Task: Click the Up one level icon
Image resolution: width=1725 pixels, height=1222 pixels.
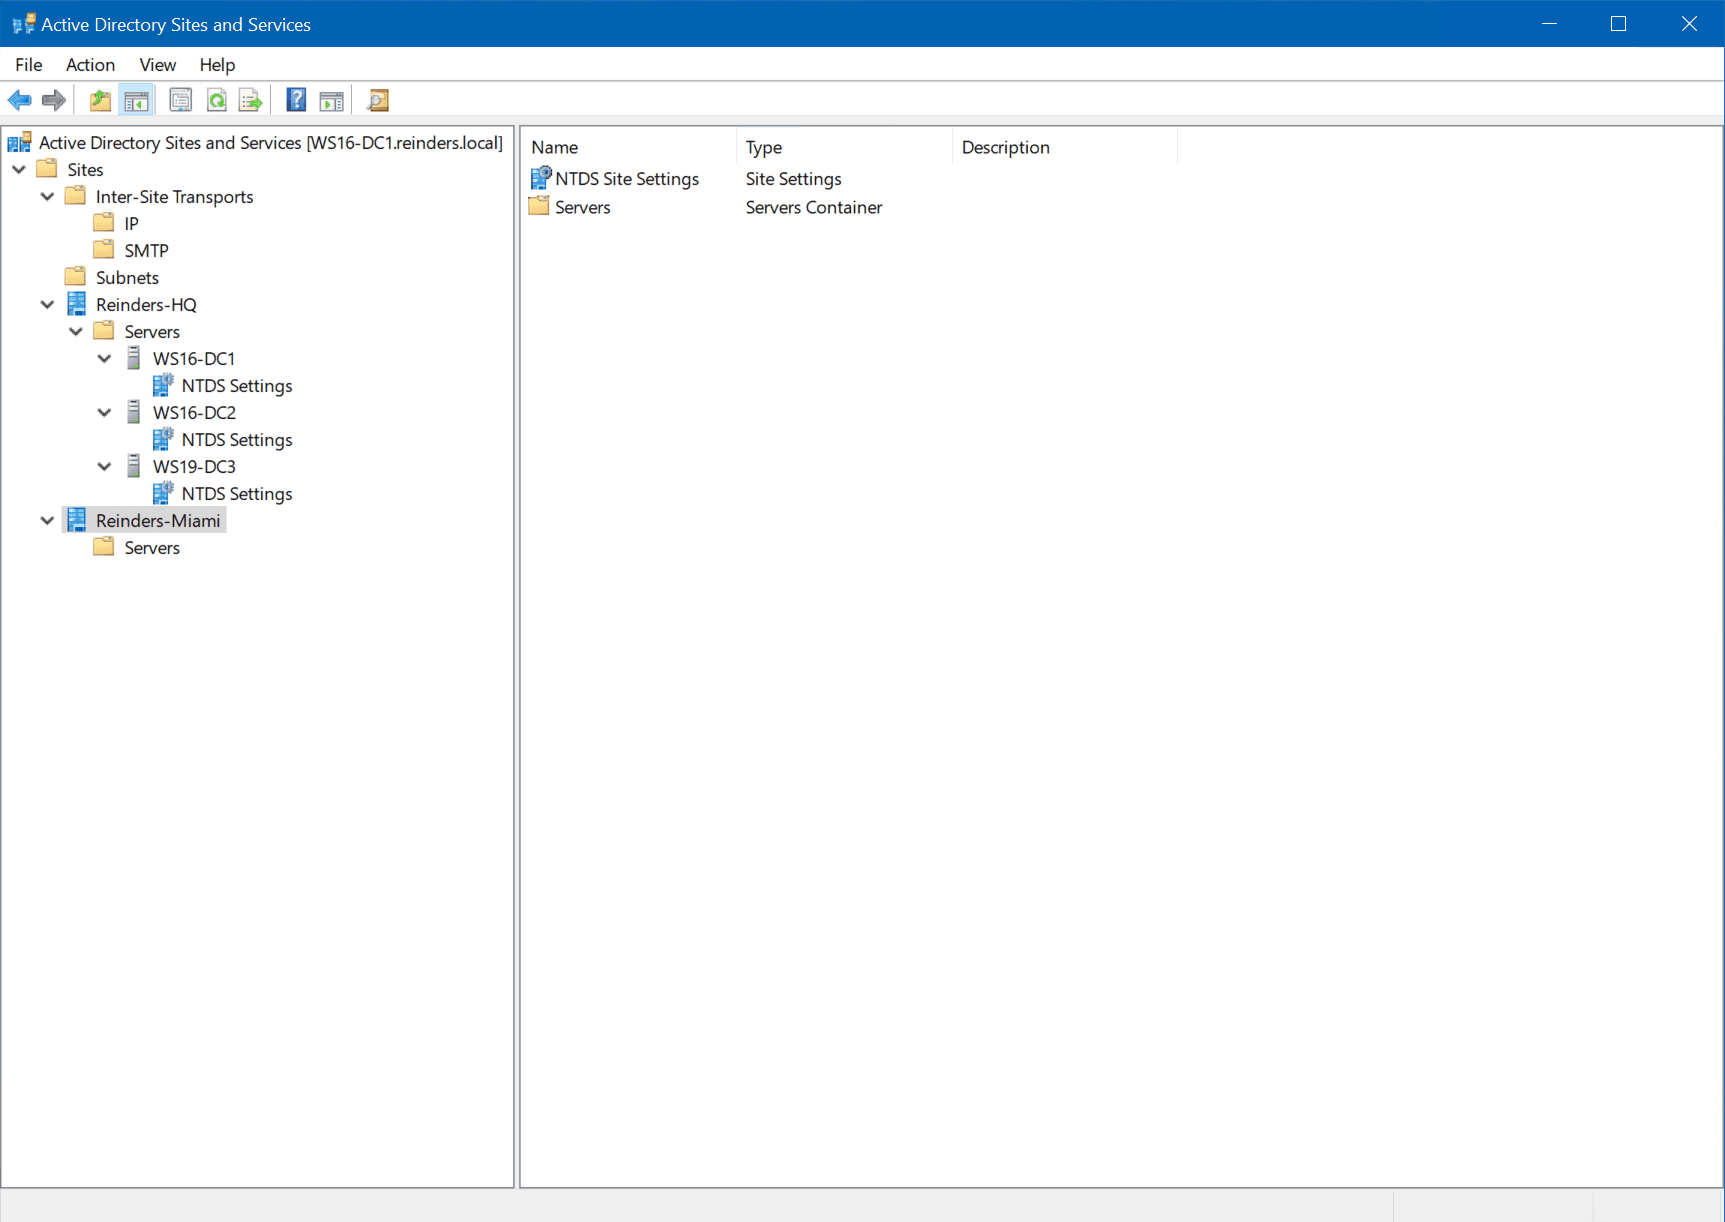Action: click(x=99, y=100)
